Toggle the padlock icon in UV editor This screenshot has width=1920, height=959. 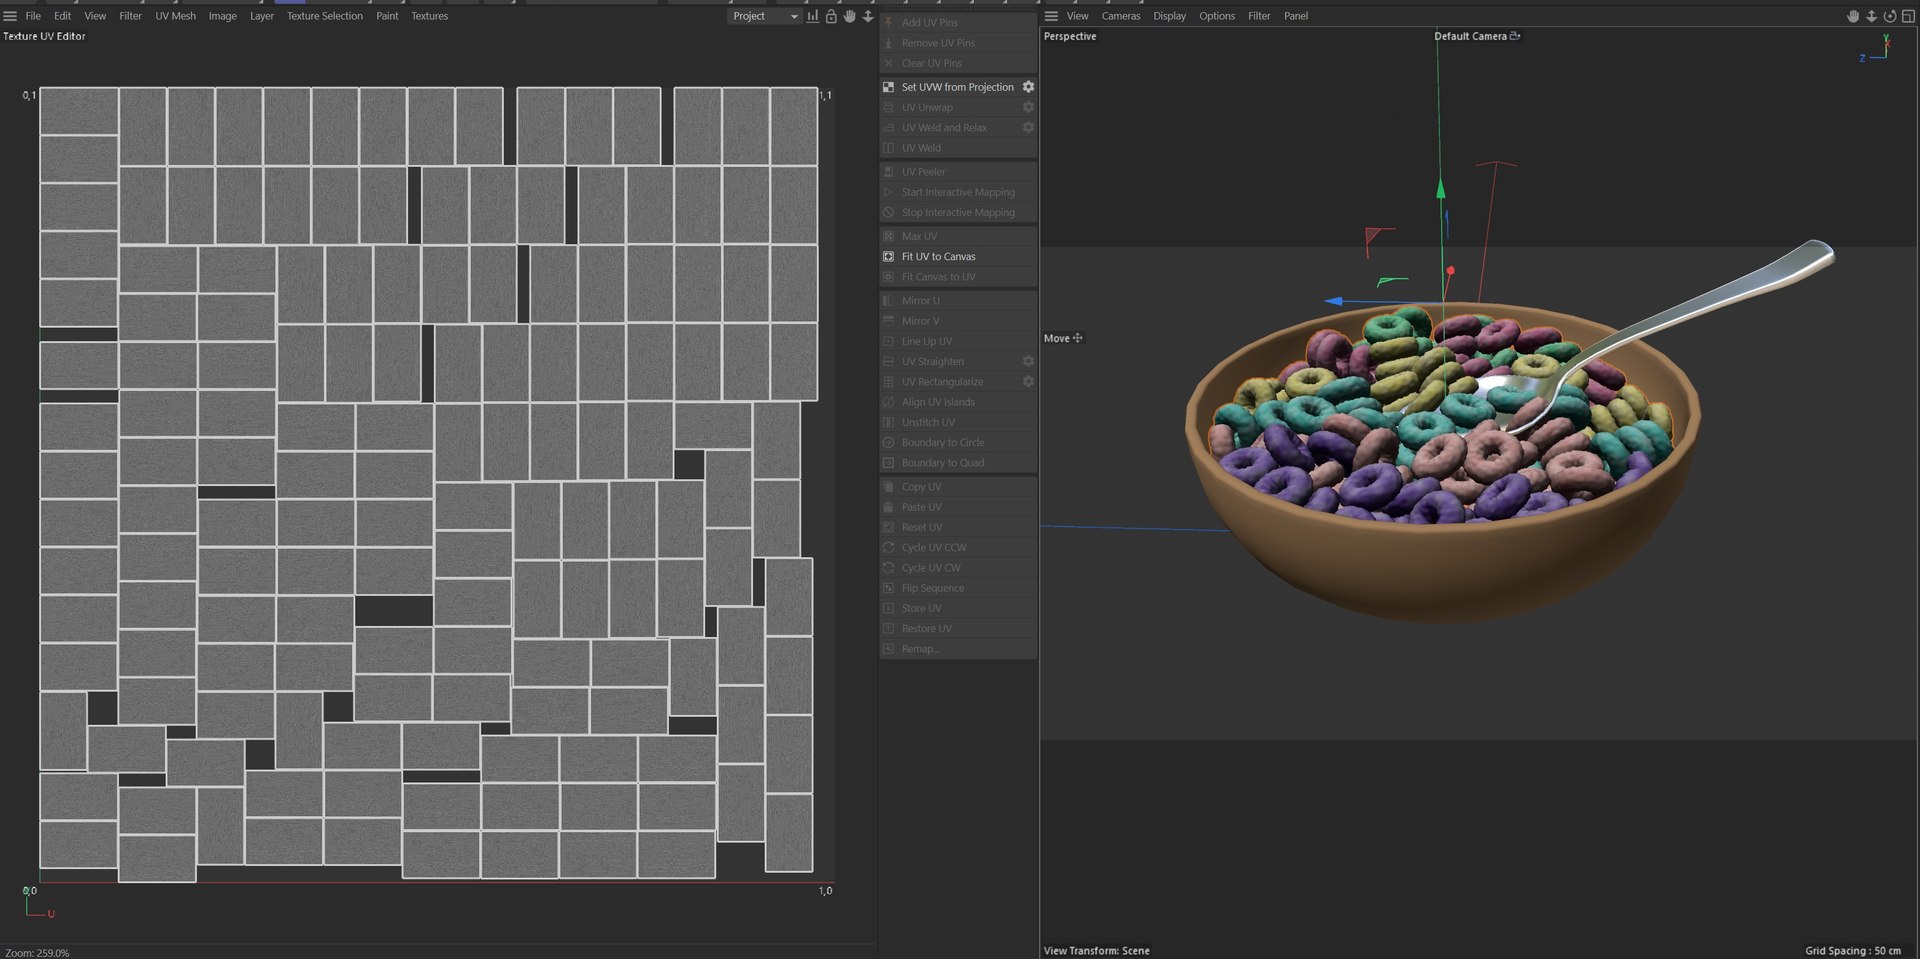831,16
